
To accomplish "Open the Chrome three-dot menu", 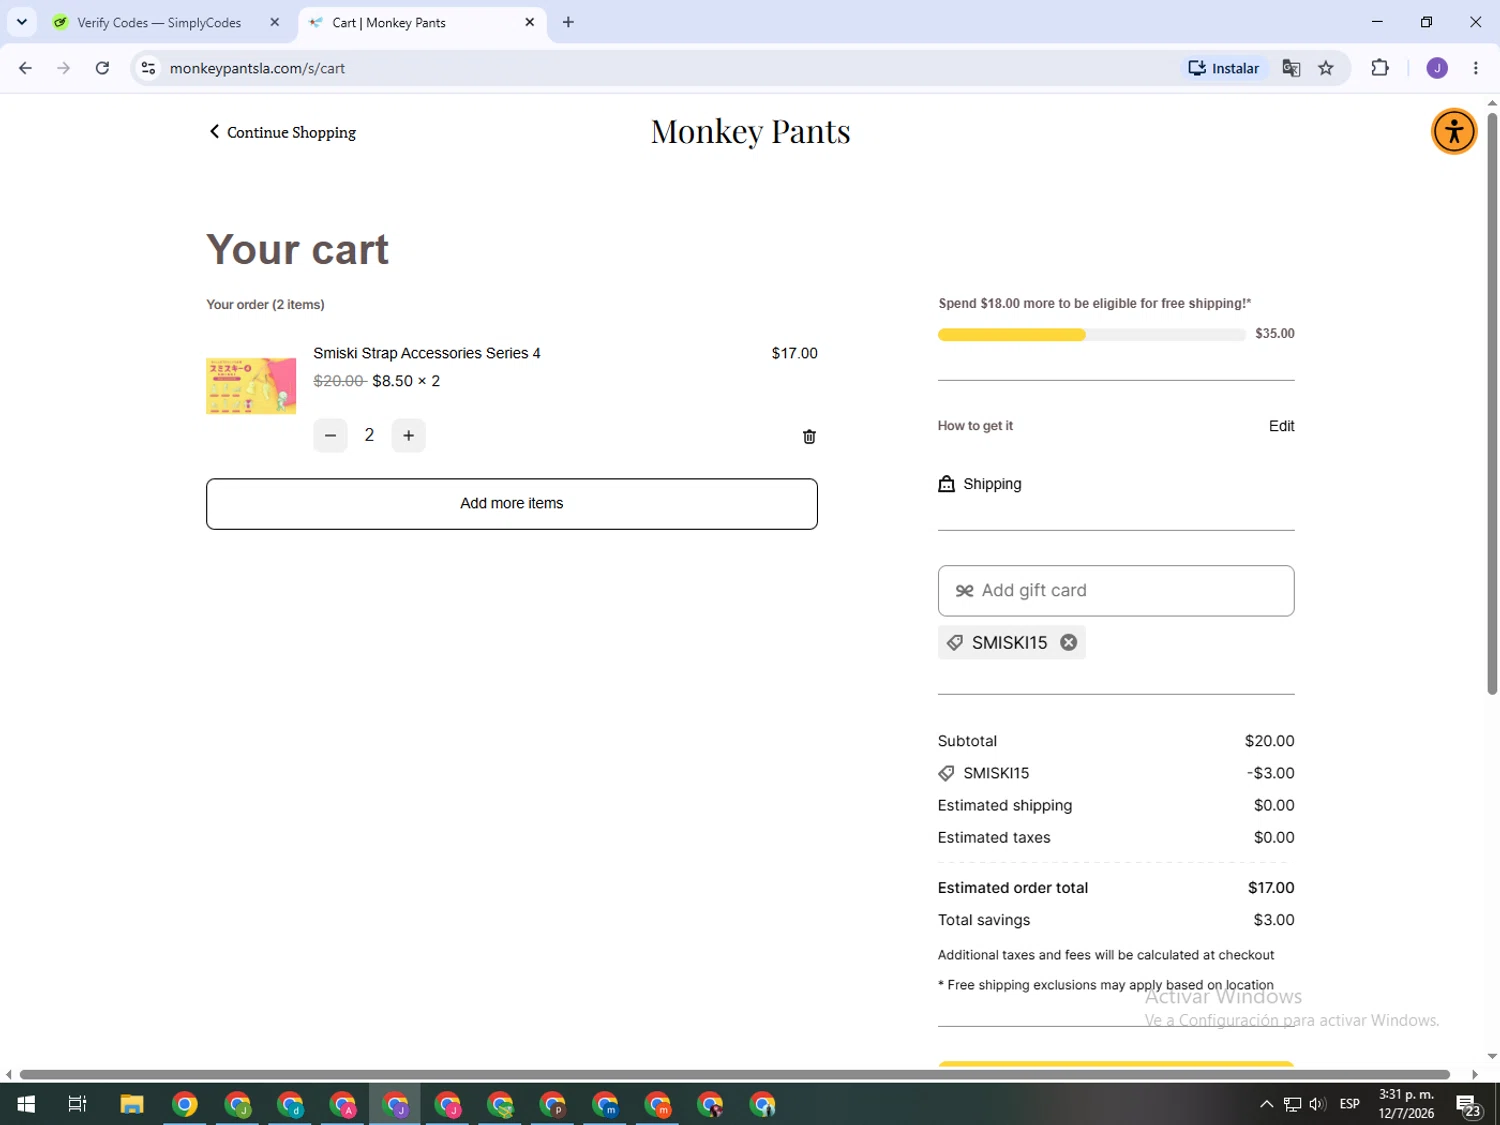I will (x=1476, y=68).
